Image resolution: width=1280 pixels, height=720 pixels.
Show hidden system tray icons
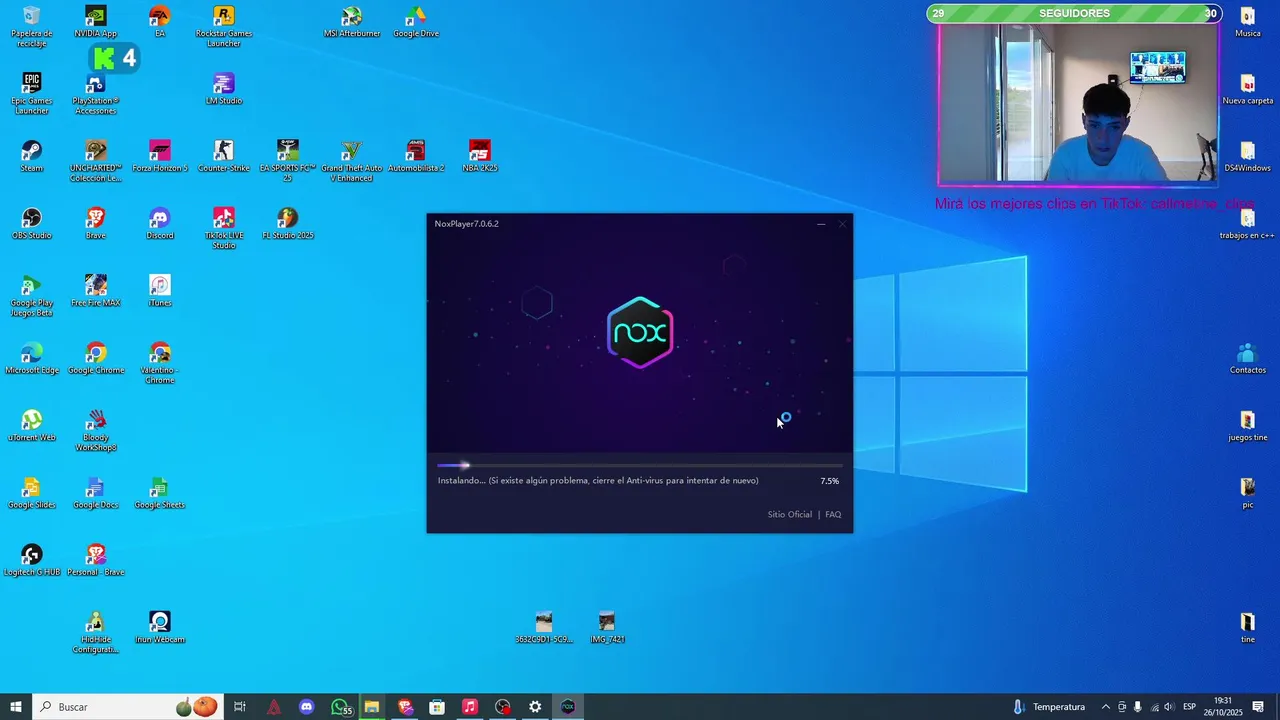pos(1105,707)
